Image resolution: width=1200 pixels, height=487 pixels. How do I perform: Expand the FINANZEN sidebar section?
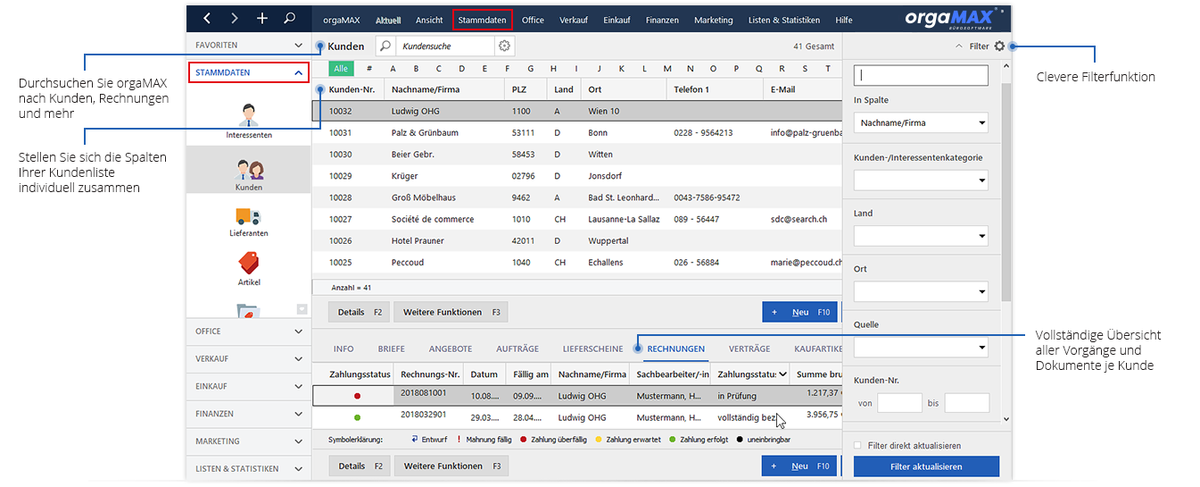(x=249, y=413)
